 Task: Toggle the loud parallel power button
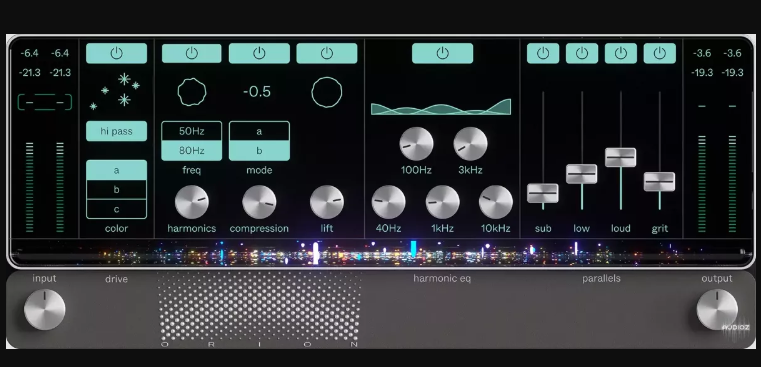(620, 53)
